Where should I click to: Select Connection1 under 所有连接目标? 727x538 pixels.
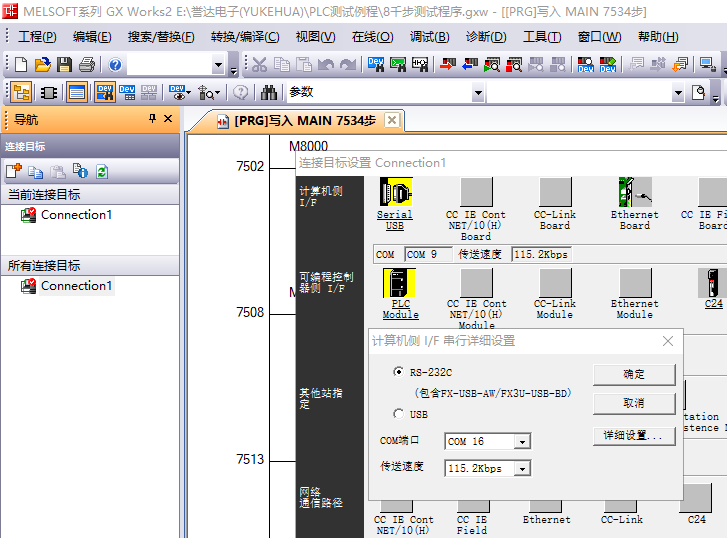(77, 286)
